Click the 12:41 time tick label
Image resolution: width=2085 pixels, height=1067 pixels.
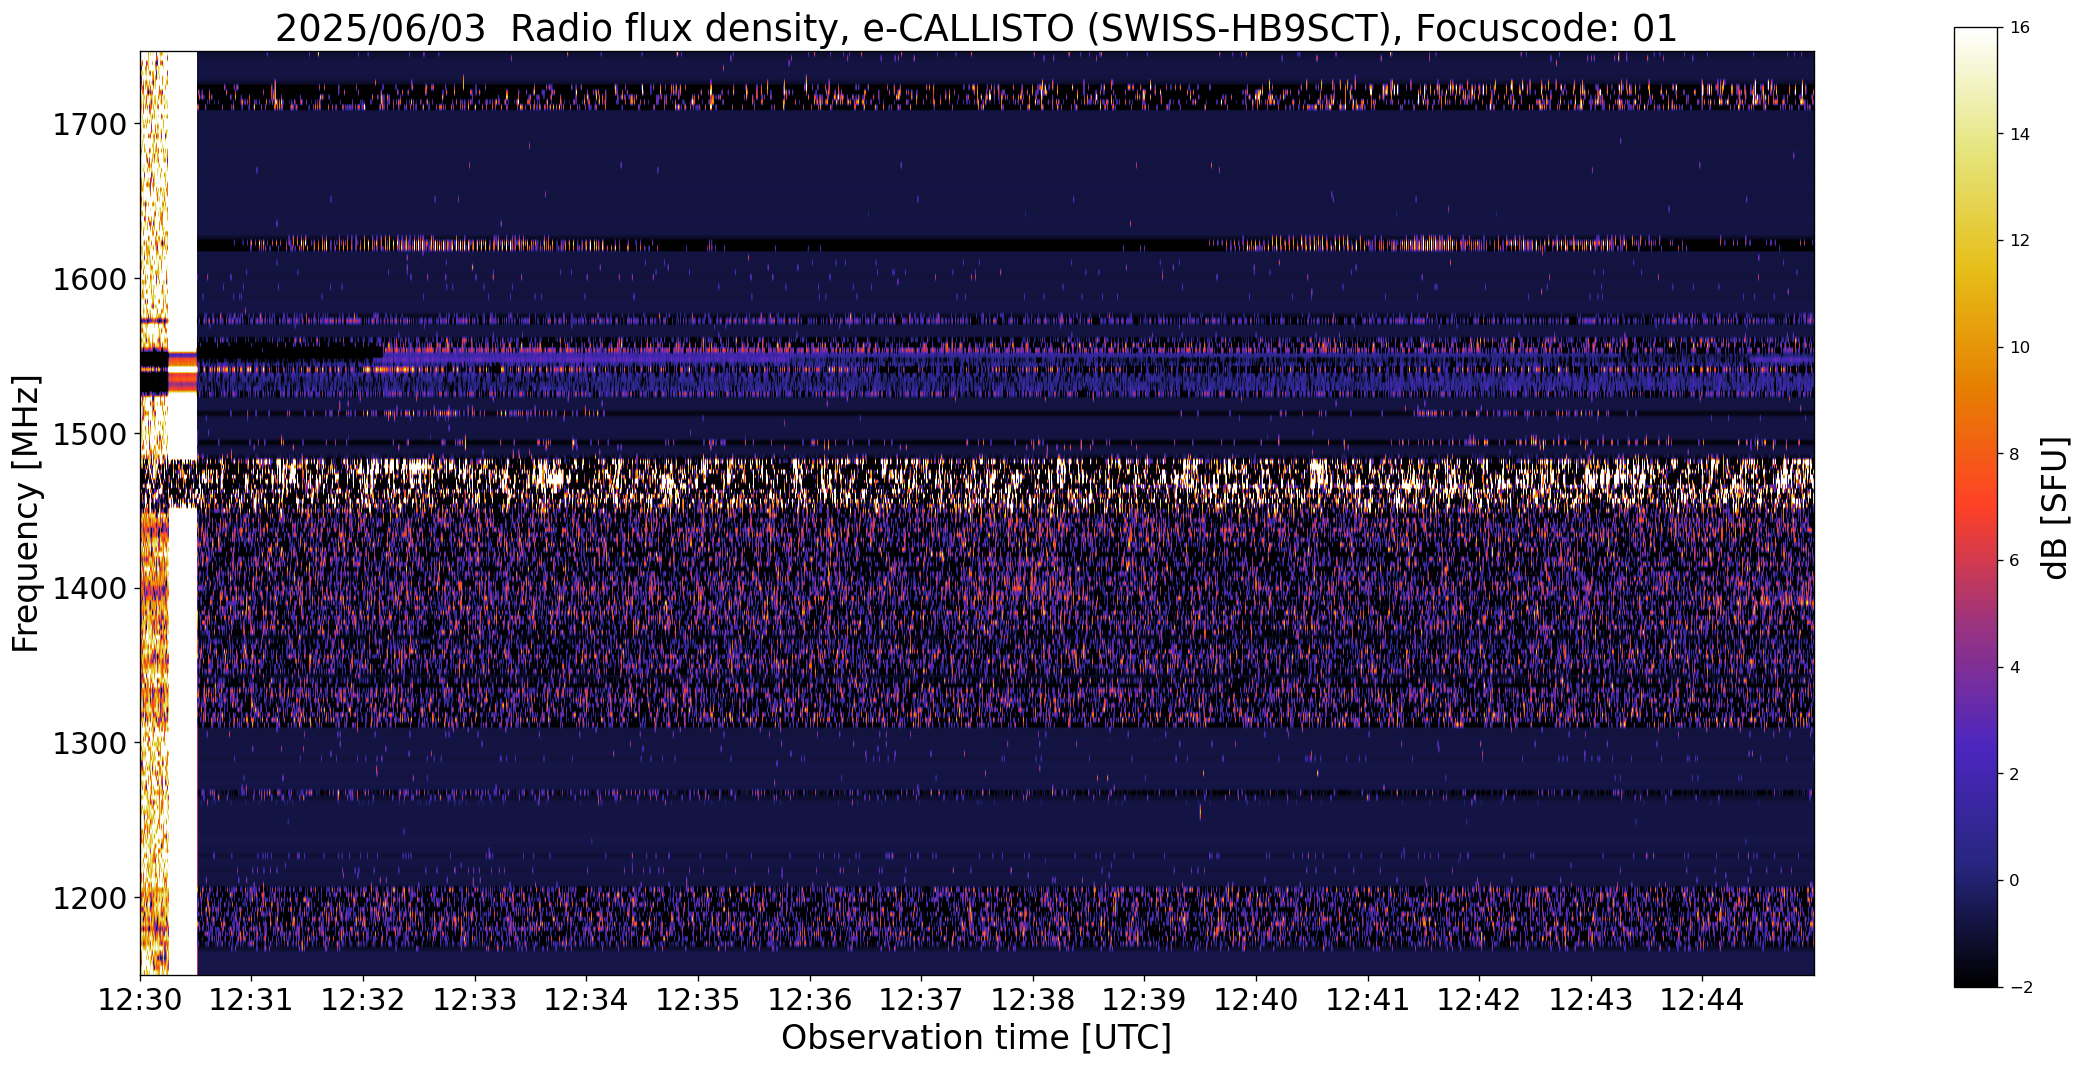(x=1368, y=1000)
